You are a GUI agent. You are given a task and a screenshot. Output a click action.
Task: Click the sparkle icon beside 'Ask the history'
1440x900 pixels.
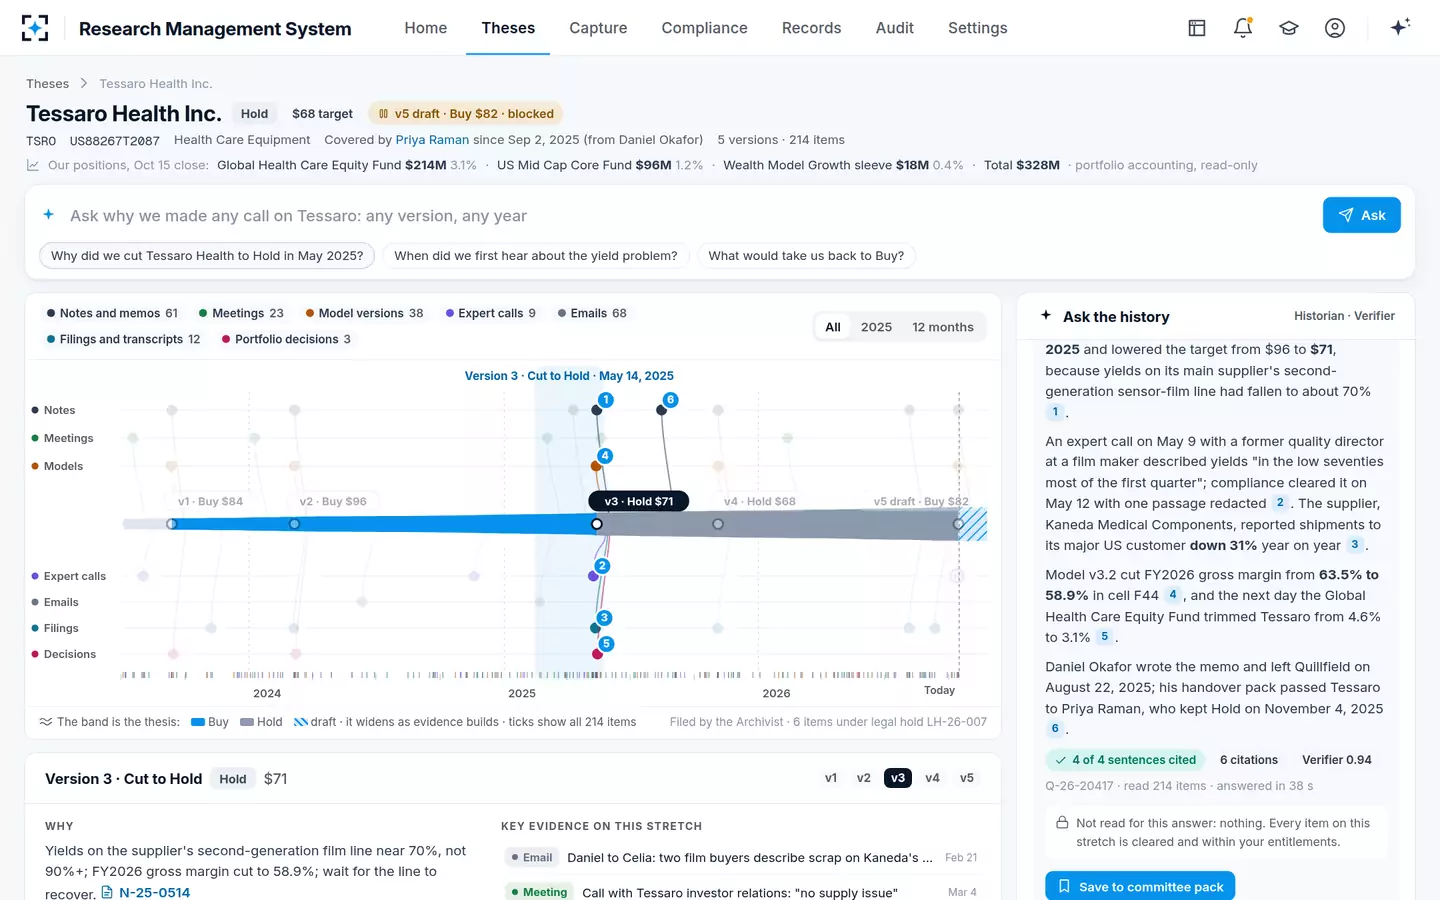1046,316
